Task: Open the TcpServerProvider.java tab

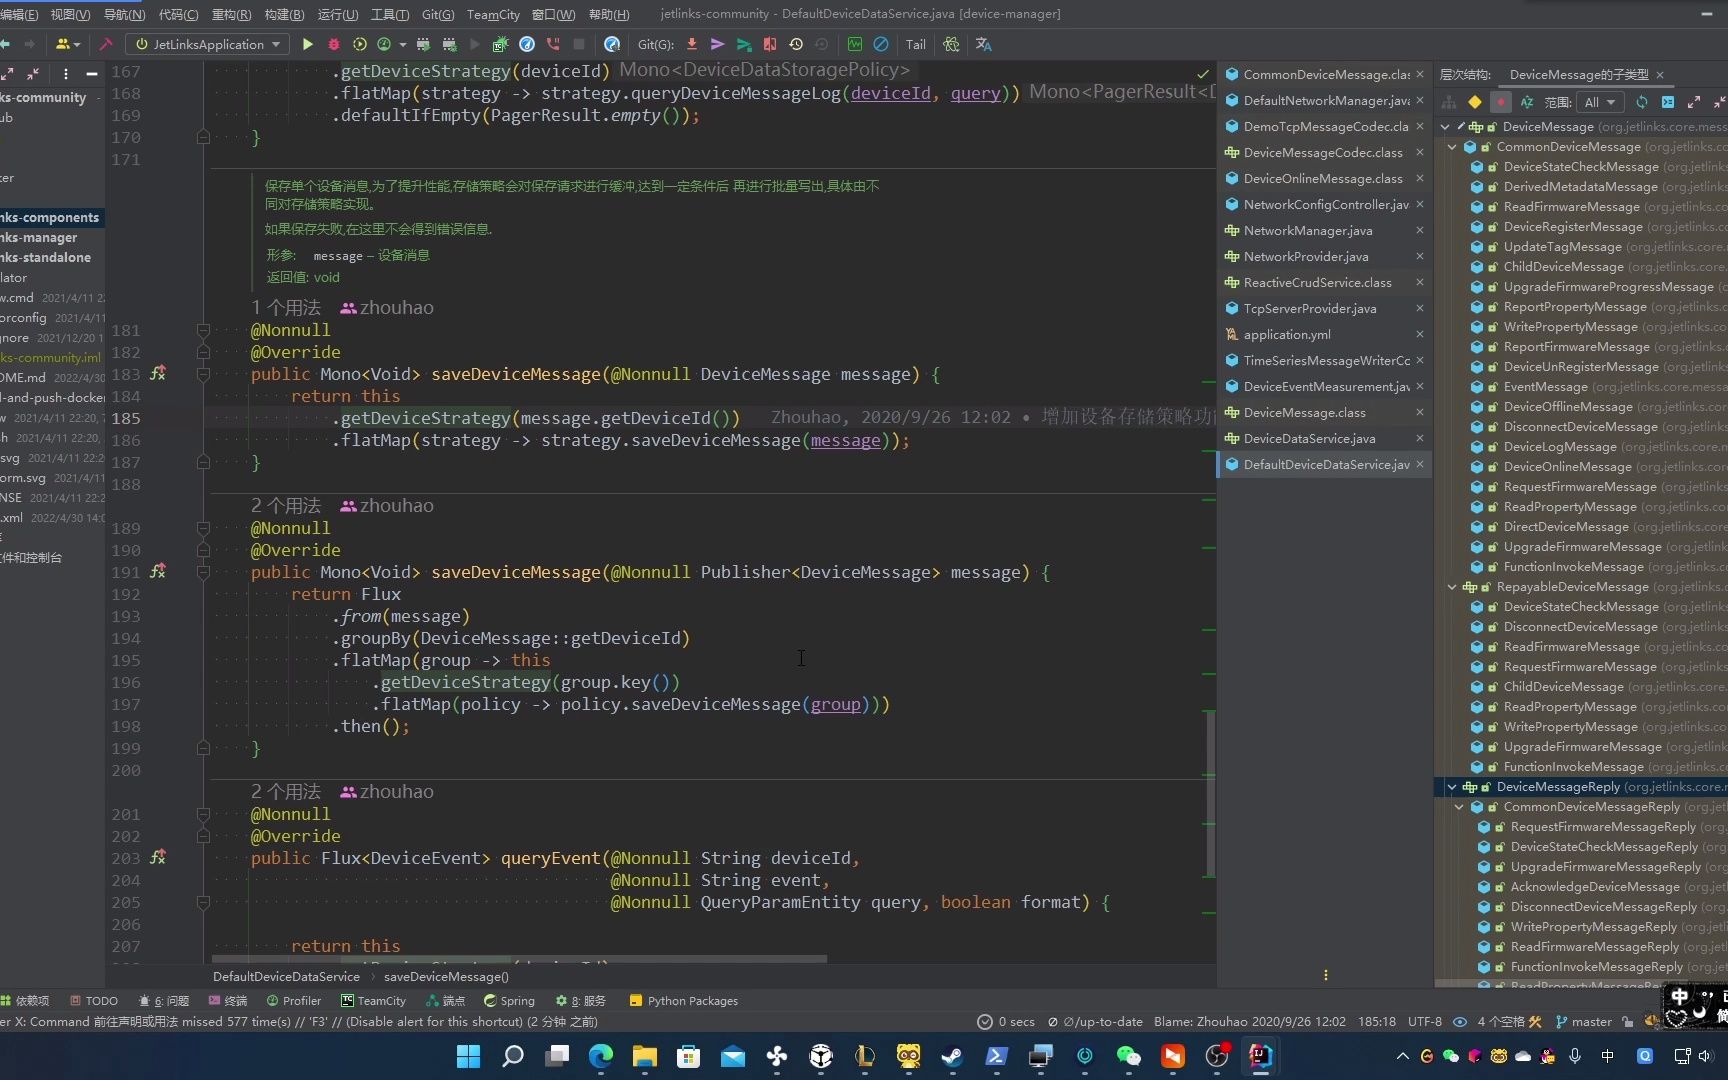Action: (1310, 309)
